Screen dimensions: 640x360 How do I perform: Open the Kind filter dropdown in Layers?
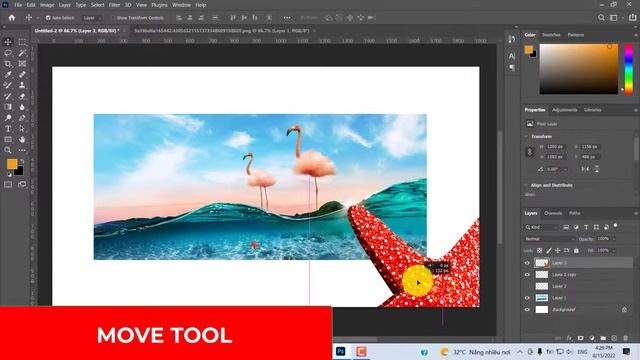point(542,227)
